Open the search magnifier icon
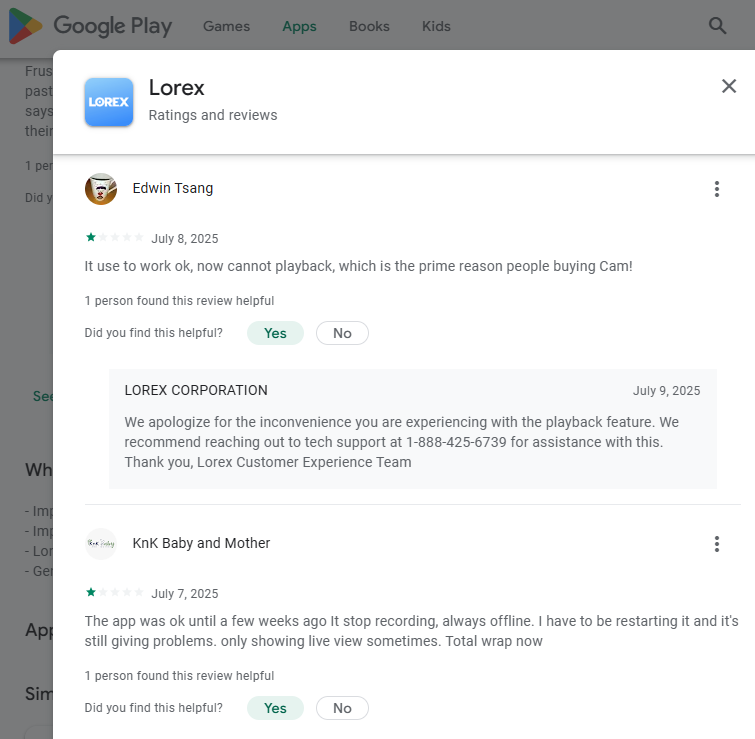Screen dimensions: 755x739 pyautogui.click(x=717, y=26)
